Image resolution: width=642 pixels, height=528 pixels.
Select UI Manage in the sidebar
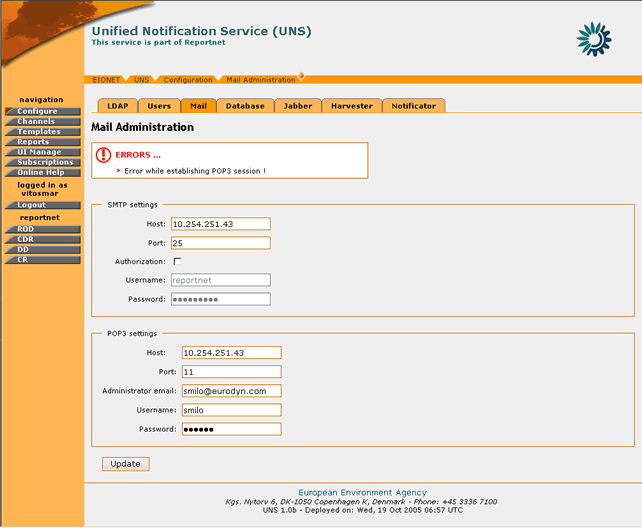coord(43,152)
